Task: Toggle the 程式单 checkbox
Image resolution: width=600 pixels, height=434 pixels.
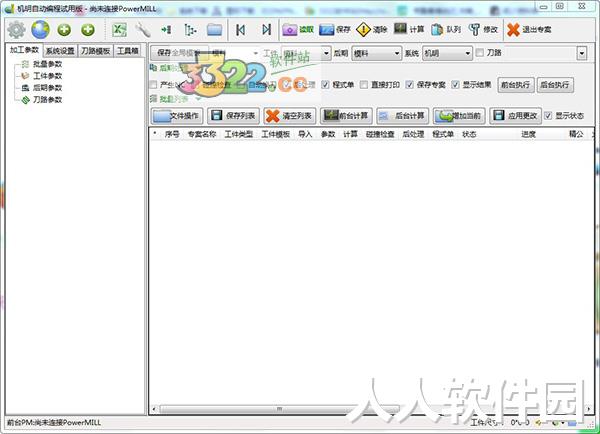Action: pyautogui.click(x=325, y=85)
